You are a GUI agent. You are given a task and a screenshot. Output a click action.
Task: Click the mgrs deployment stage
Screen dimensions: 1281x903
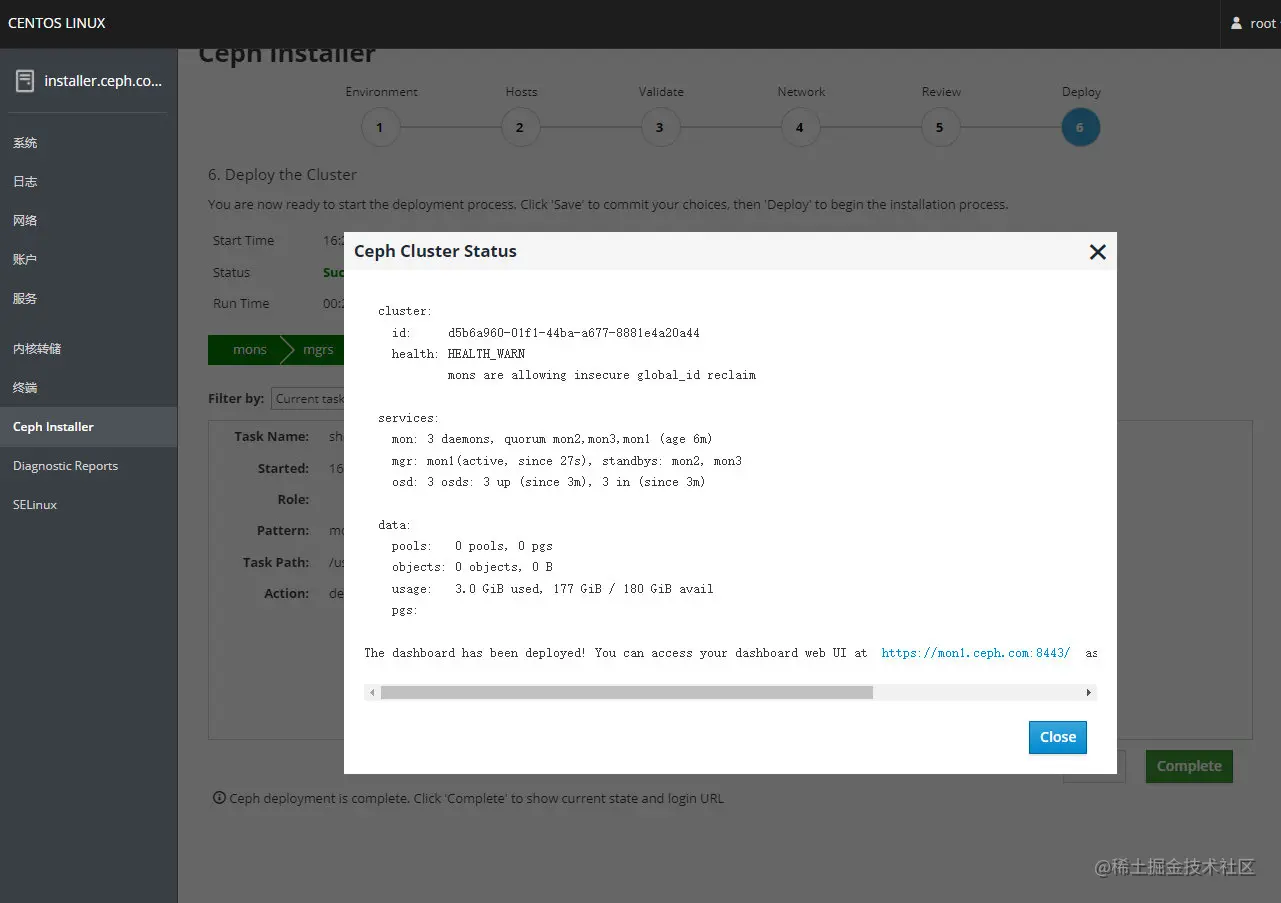click(318, 350)
